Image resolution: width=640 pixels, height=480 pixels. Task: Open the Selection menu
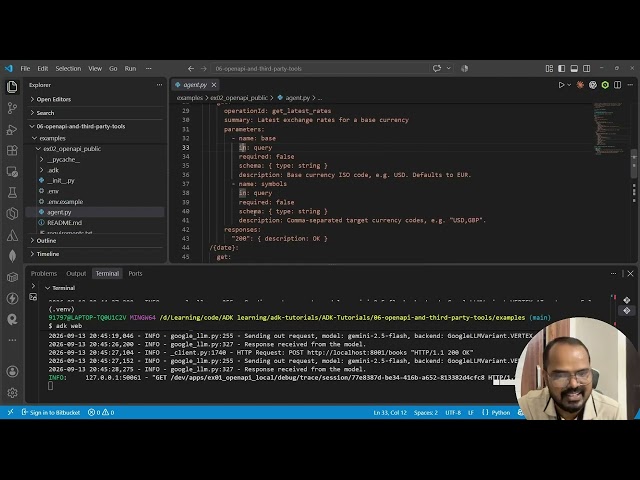[x=68, y=69]
